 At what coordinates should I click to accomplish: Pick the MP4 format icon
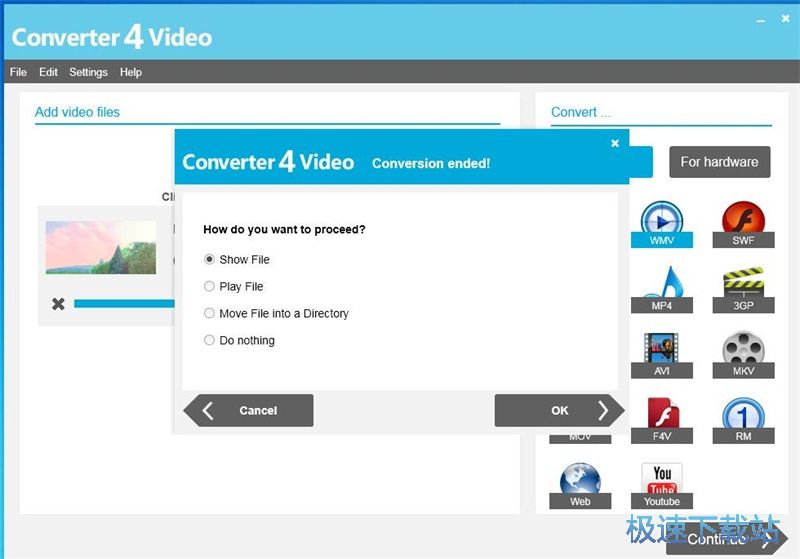point(662,289)
